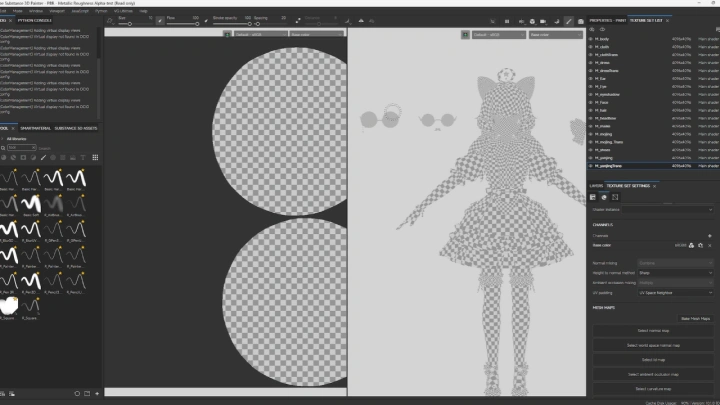Open the Normal mixing Combine dropdown
The width and height of the screenshot is (720, 405).
[x=675, y=263]
